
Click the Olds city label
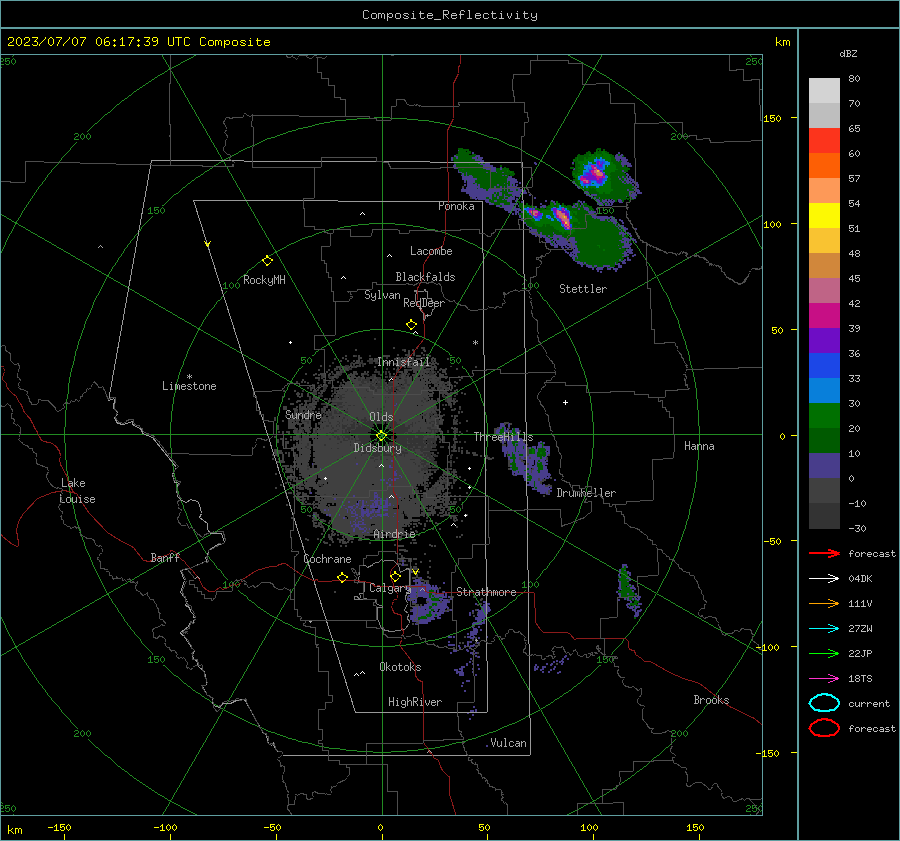coord(381,417)
